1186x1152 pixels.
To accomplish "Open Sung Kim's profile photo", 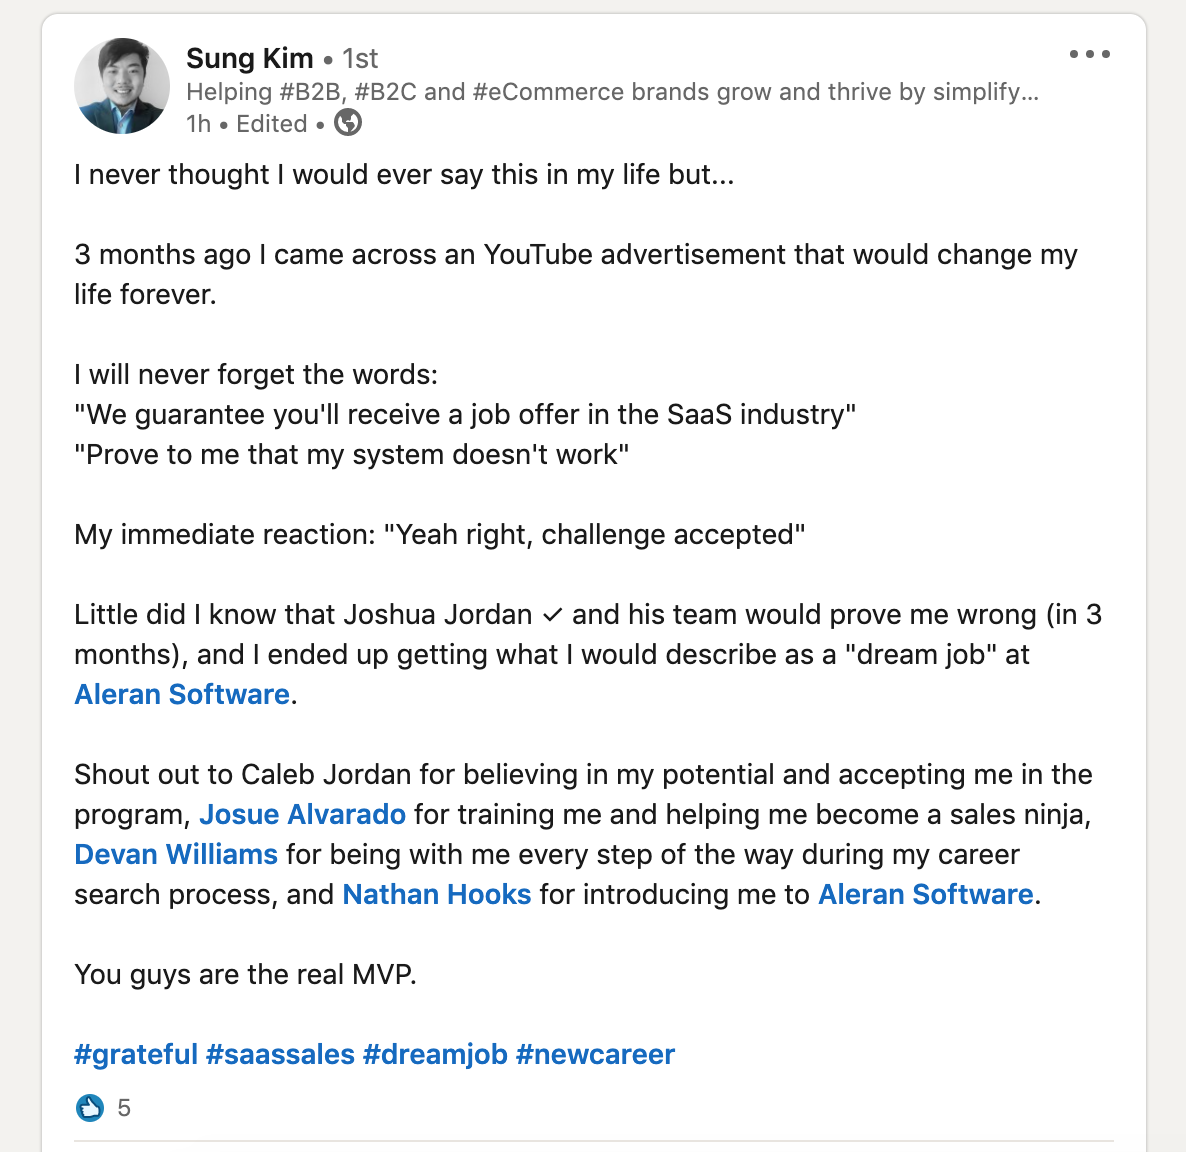I will pos(122,86).
